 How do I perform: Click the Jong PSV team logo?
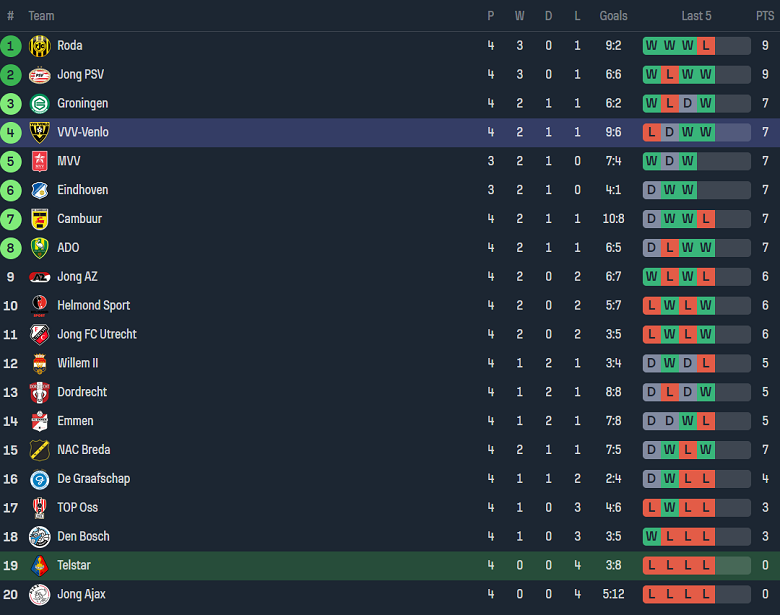(x=39, y=75)
